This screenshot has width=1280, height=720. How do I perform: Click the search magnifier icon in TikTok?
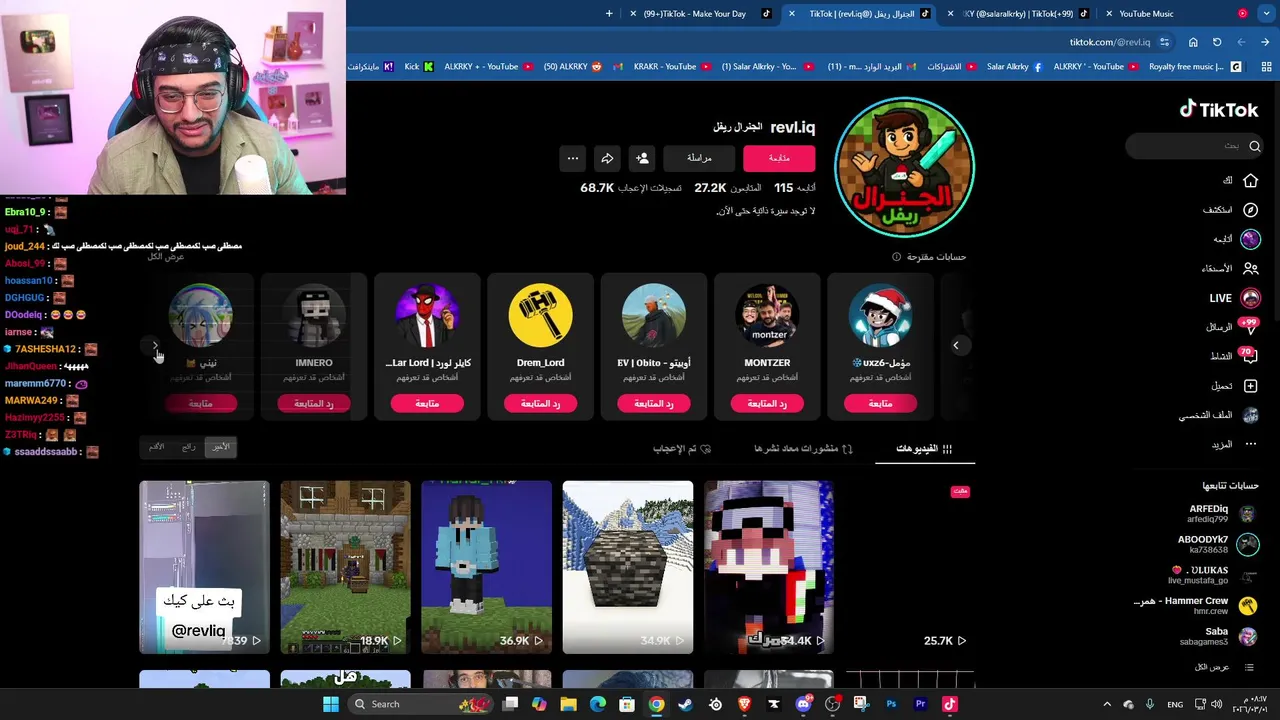[x=1254, y=146]
